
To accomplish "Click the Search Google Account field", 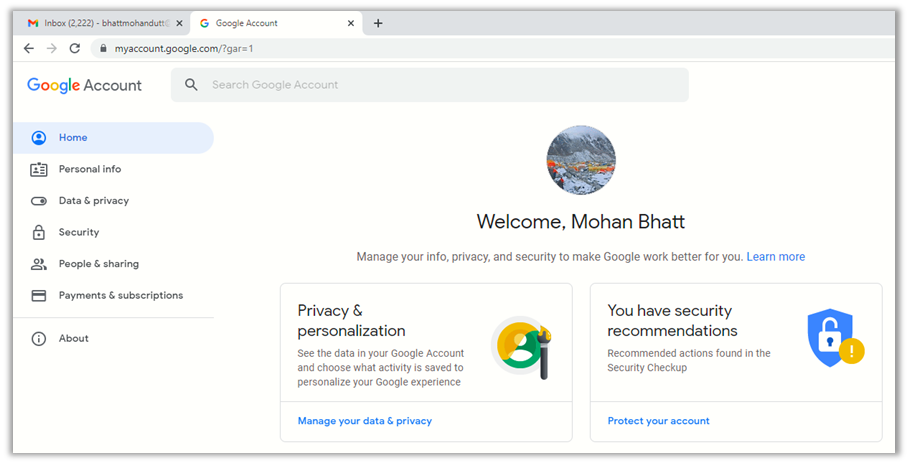I will click(430, 85).
